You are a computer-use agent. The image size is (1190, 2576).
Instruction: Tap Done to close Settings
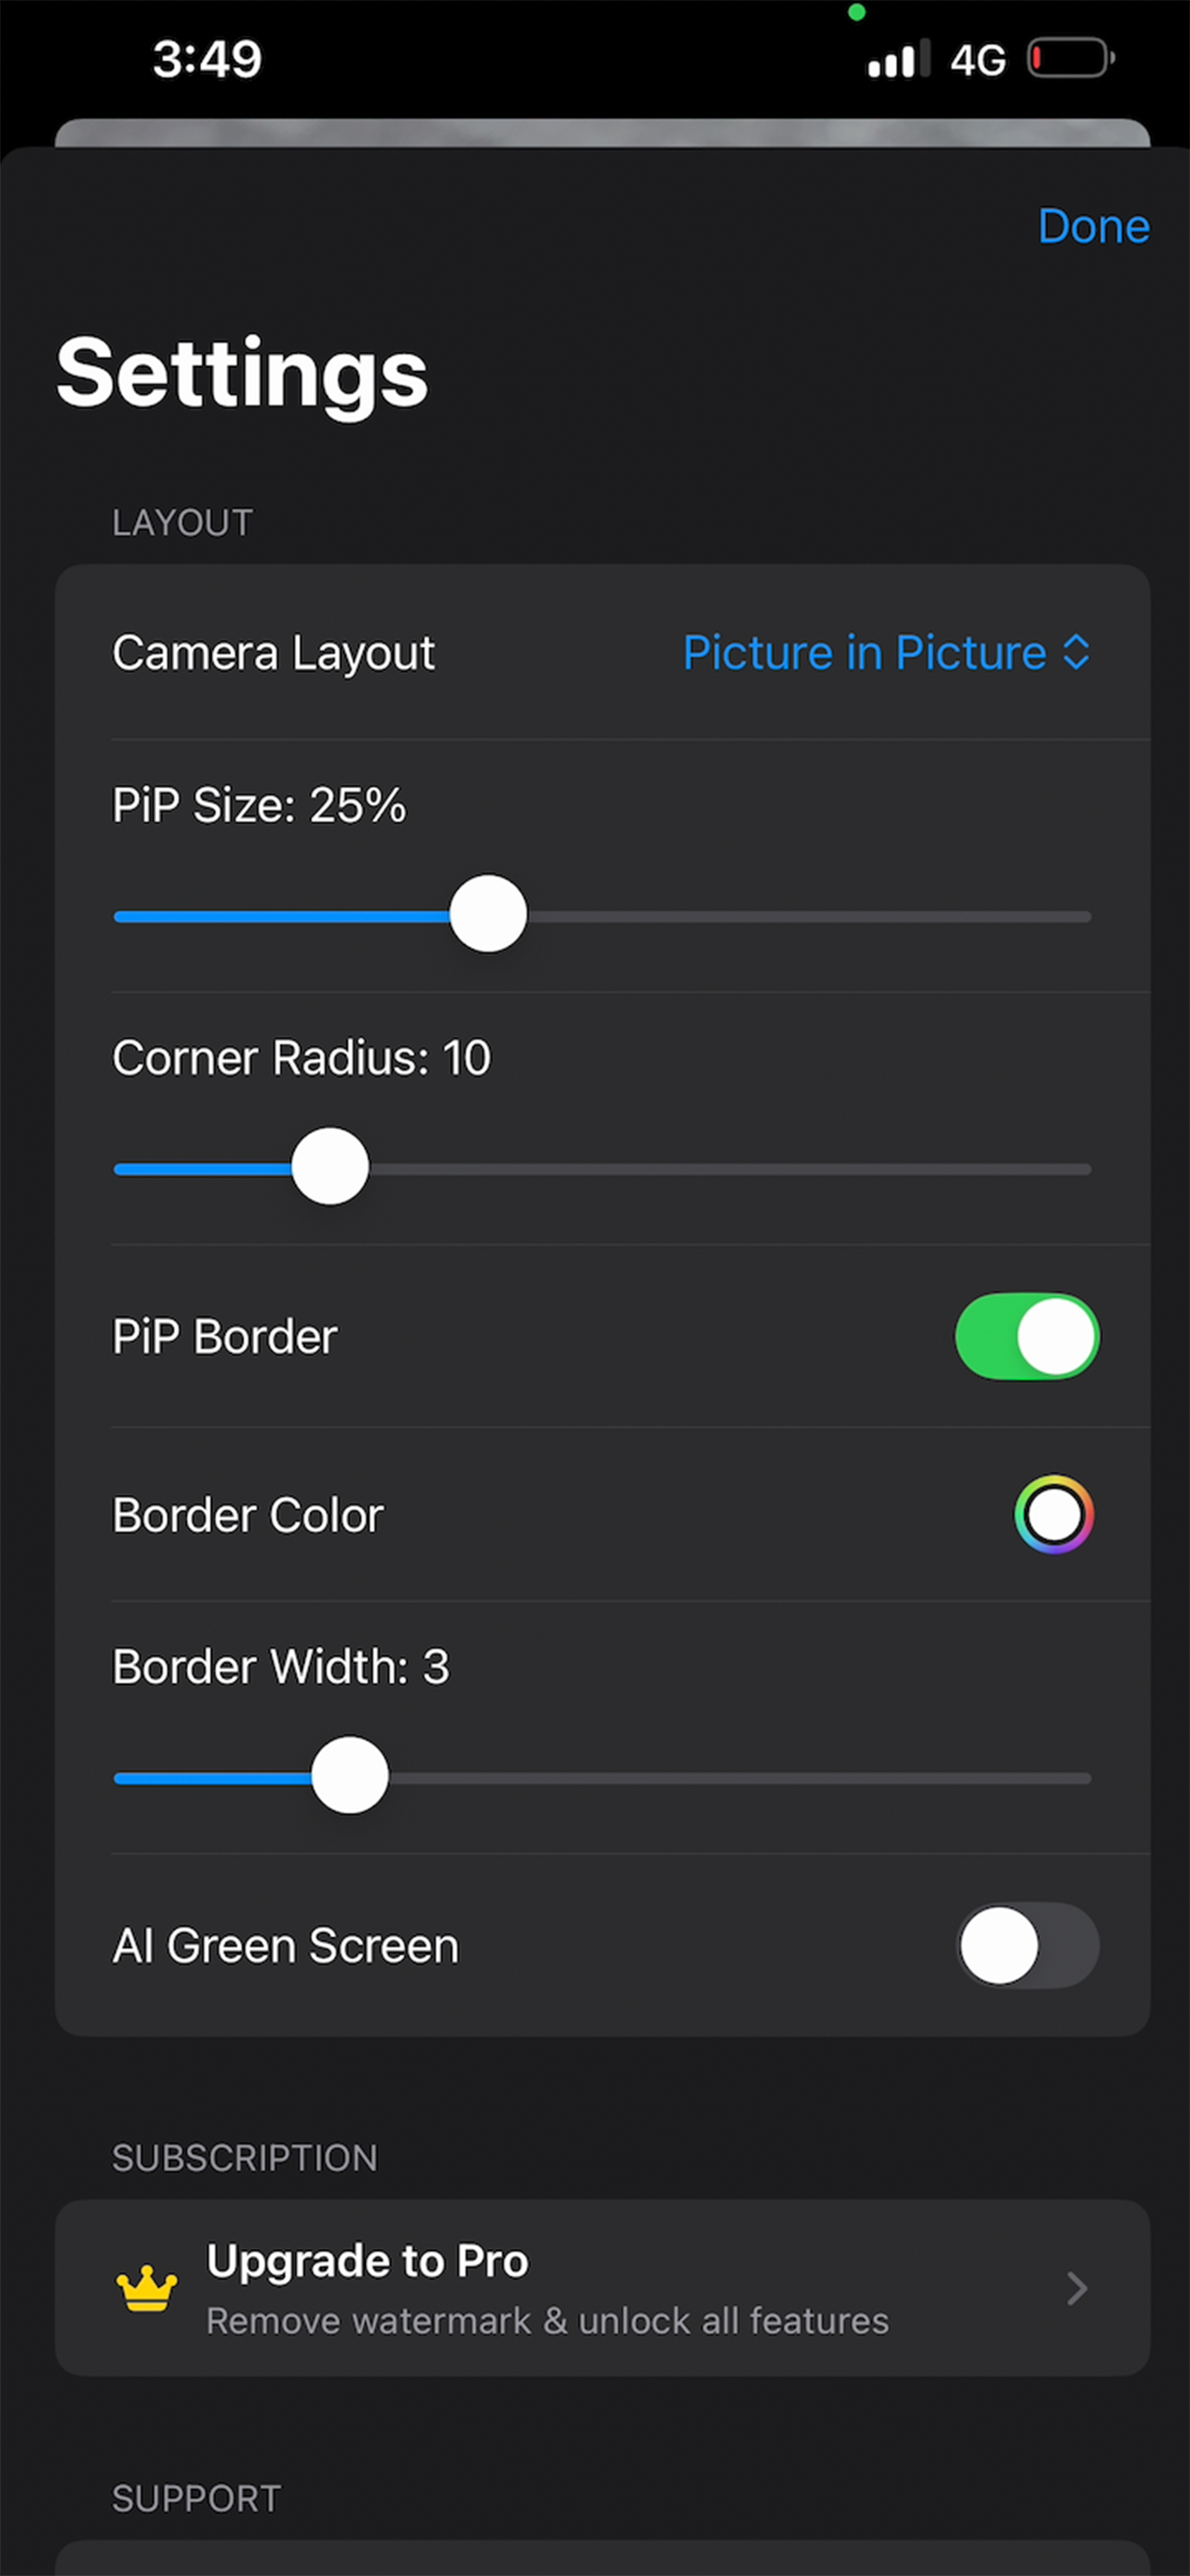(1093, 226)
